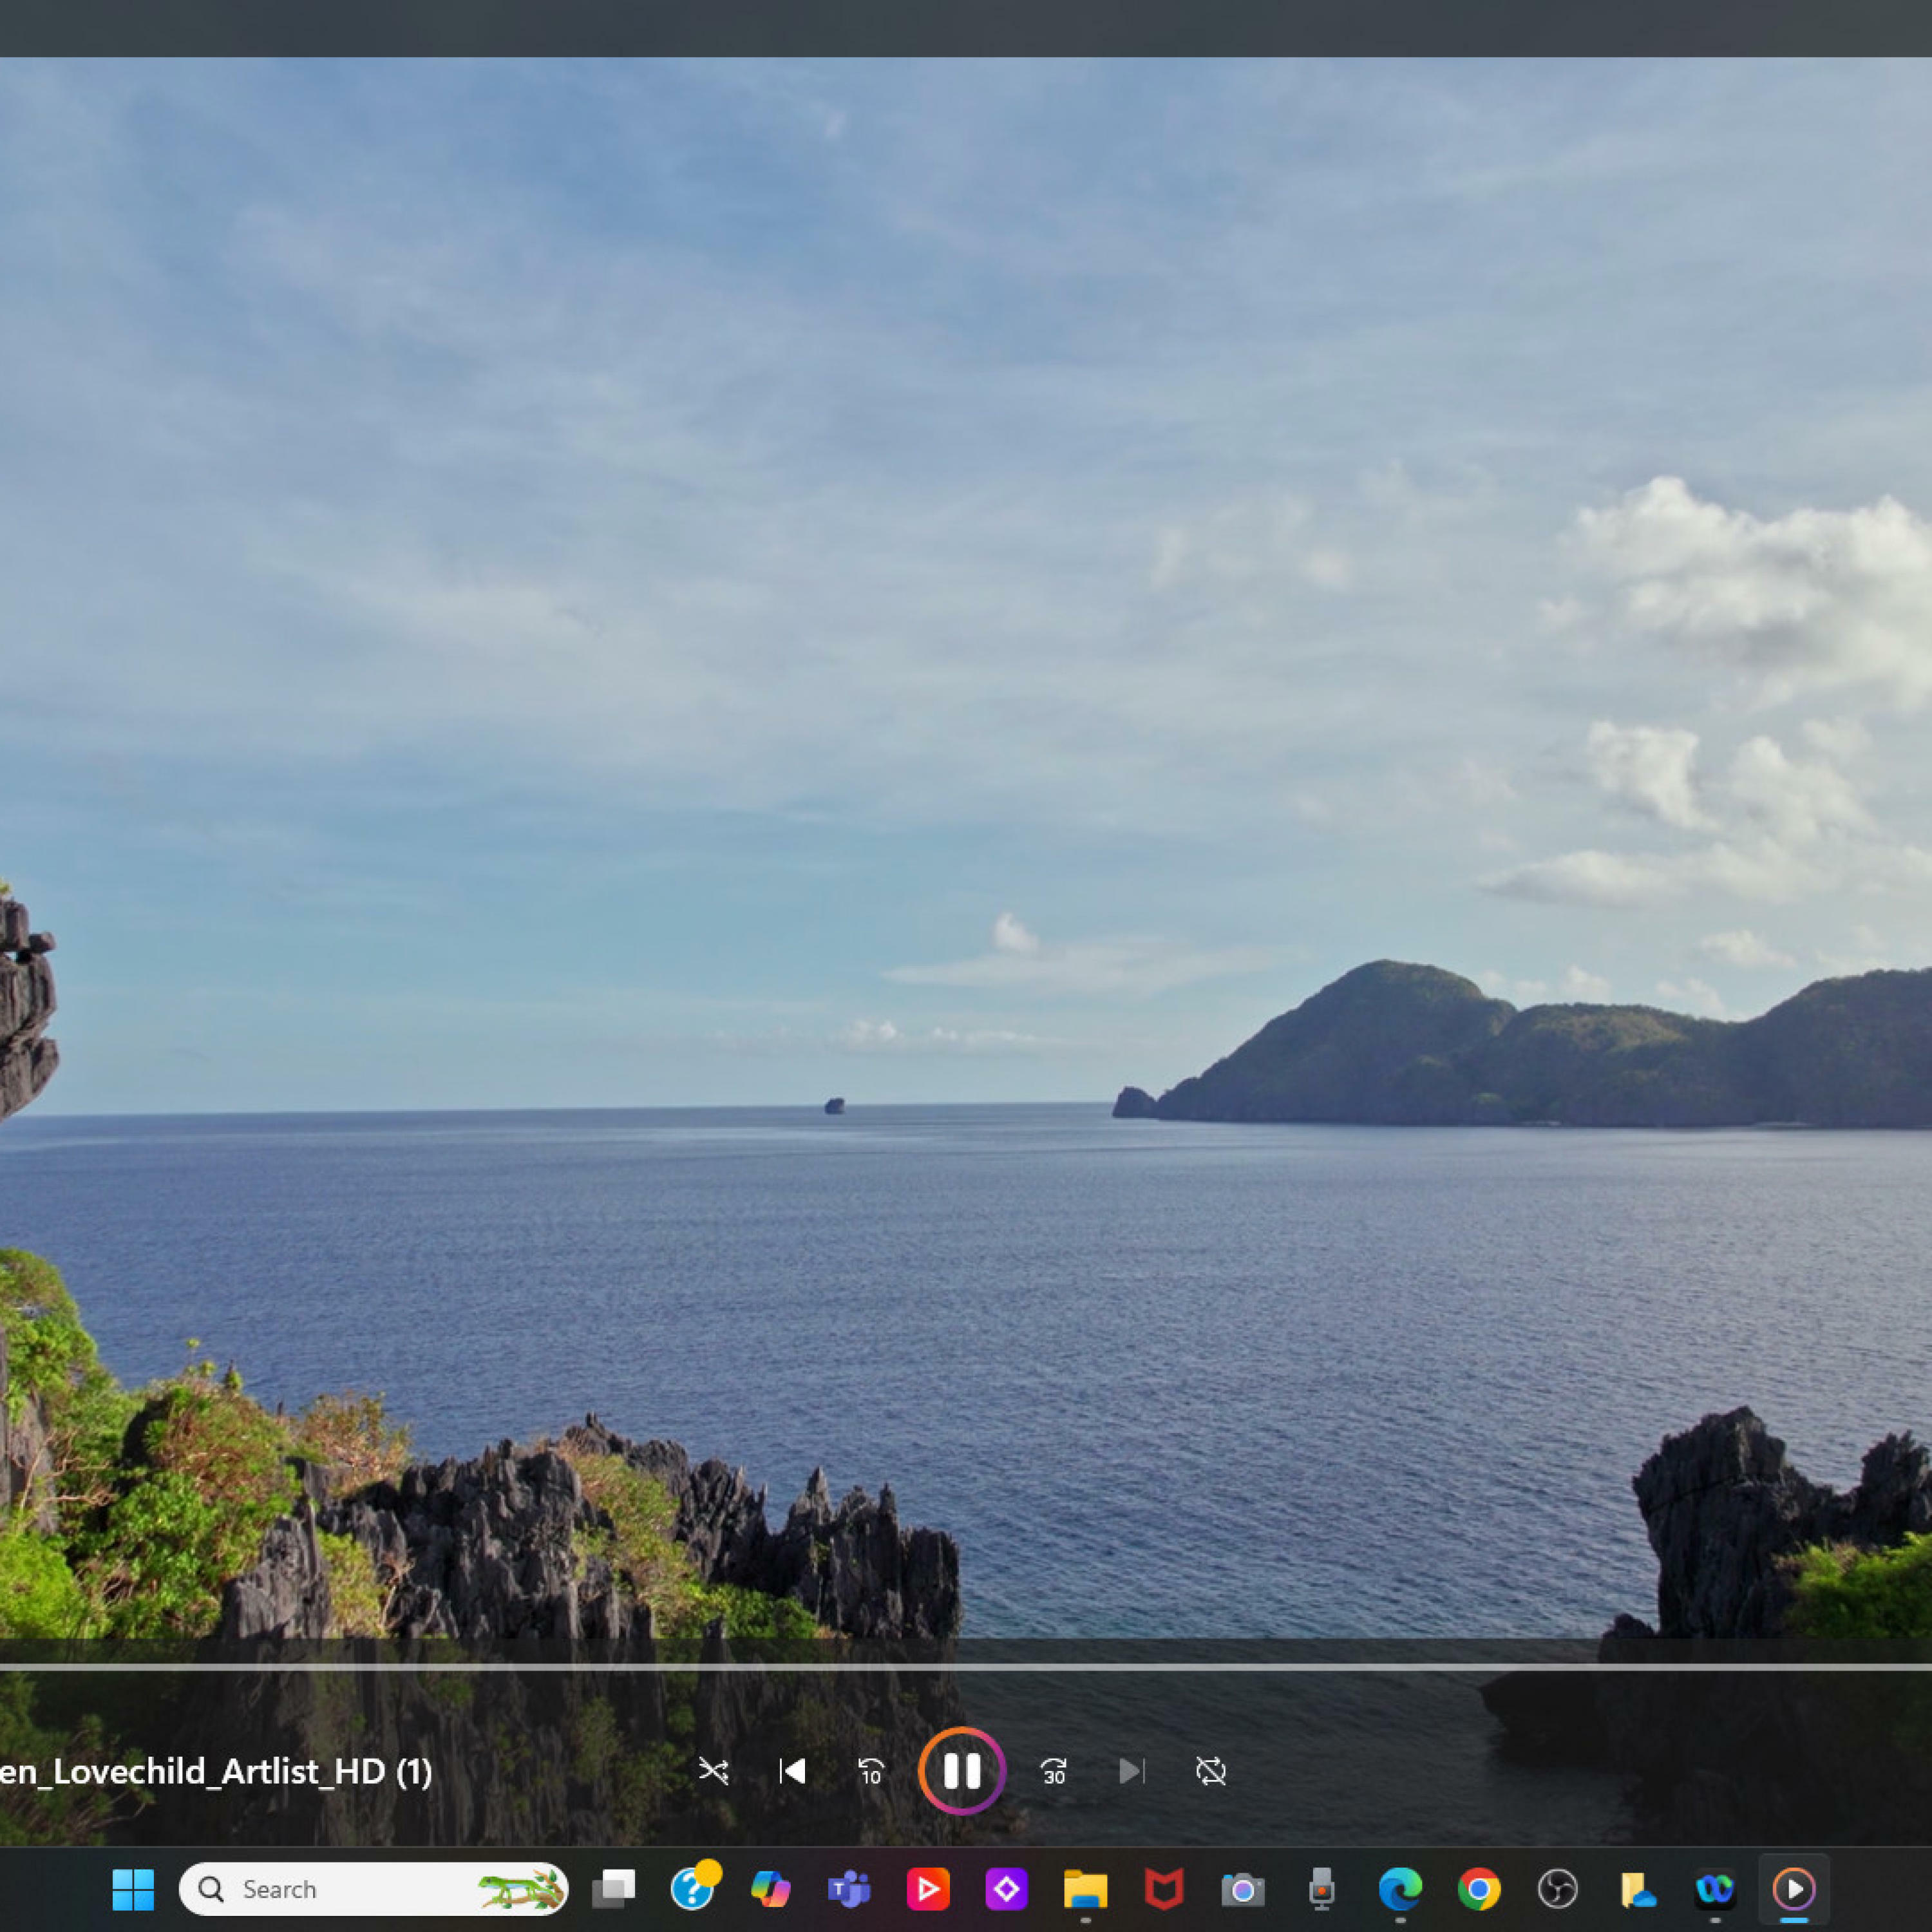Viewport: 1932px width, 1932px height.
Task: Toggle shuffle mode
Action: click(x=713, y=1772)
